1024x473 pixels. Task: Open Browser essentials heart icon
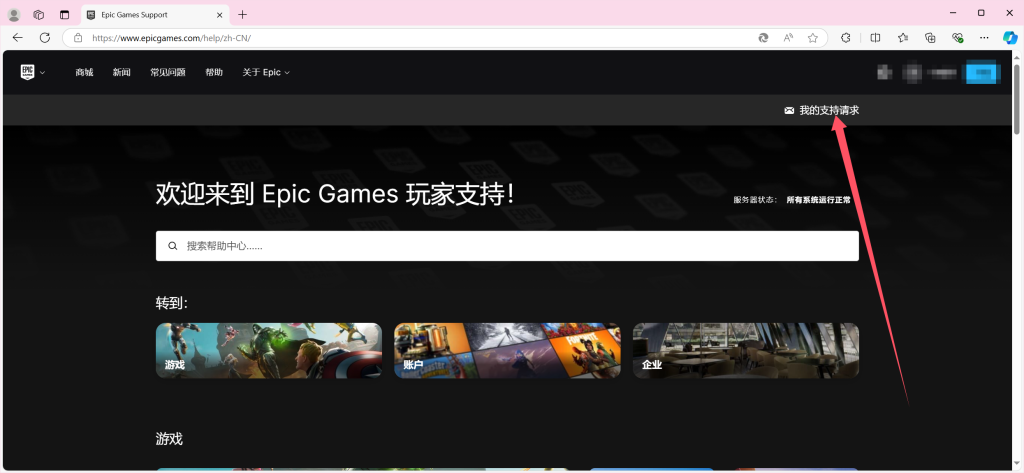tap(958, 38)
